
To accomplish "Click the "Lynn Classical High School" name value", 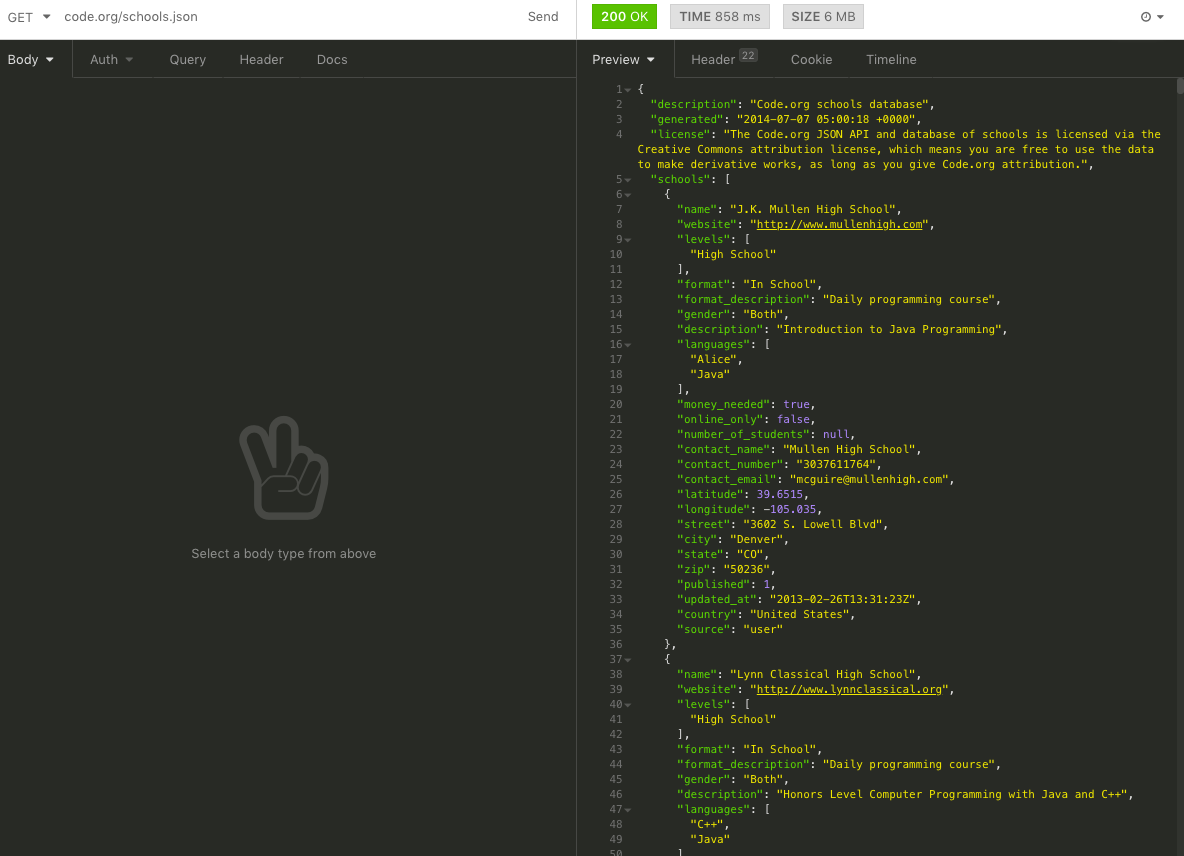I will pyautogui.click(x=822, y=674).
